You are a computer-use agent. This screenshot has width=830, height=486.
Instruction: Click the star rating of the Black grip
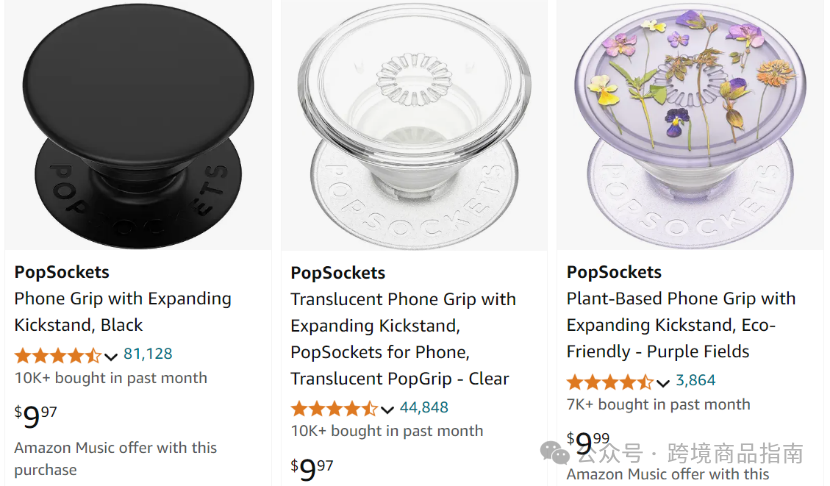pos(58,355)
